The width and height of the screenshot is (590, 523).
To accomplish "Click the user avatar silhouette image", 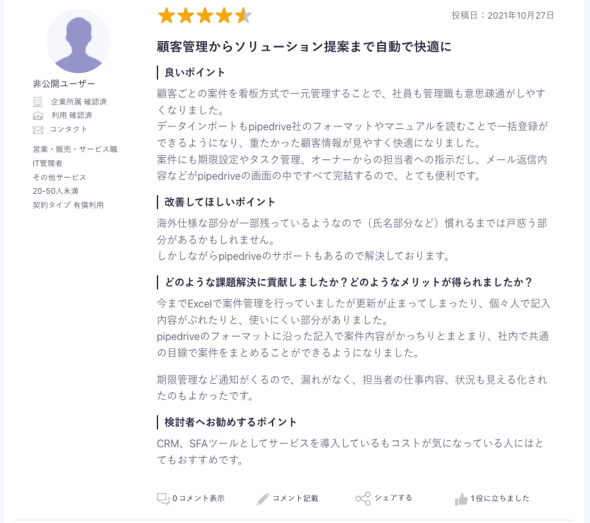I will point(78,41).
